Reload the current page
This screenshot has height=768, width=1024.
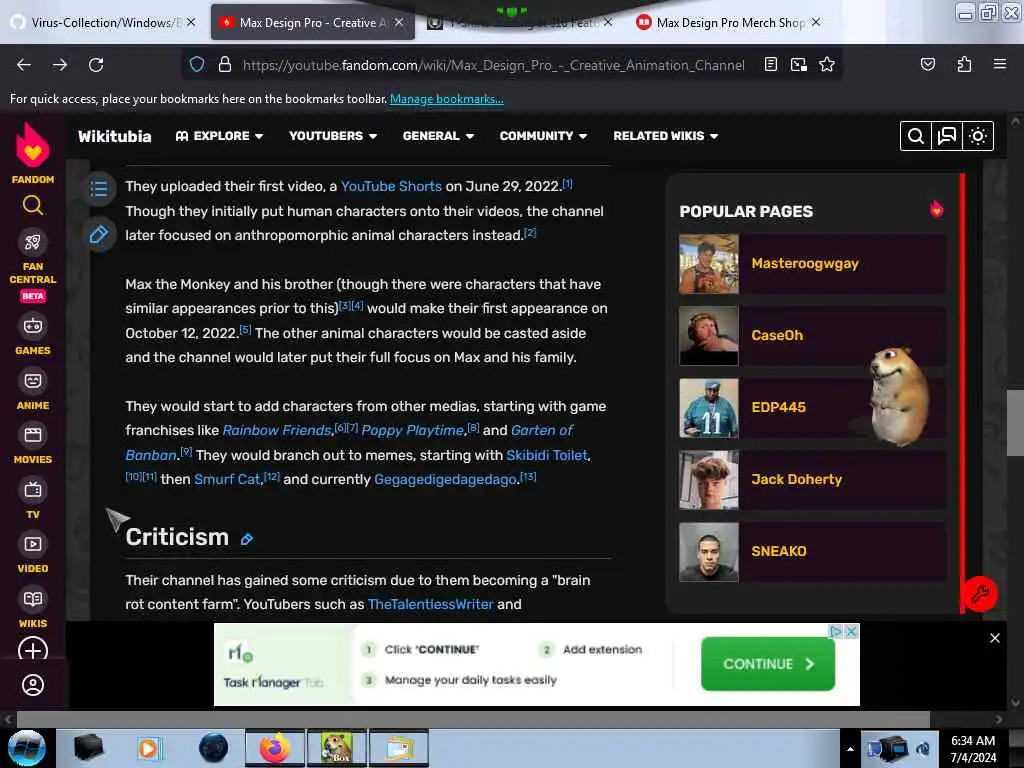coord(96,65)
